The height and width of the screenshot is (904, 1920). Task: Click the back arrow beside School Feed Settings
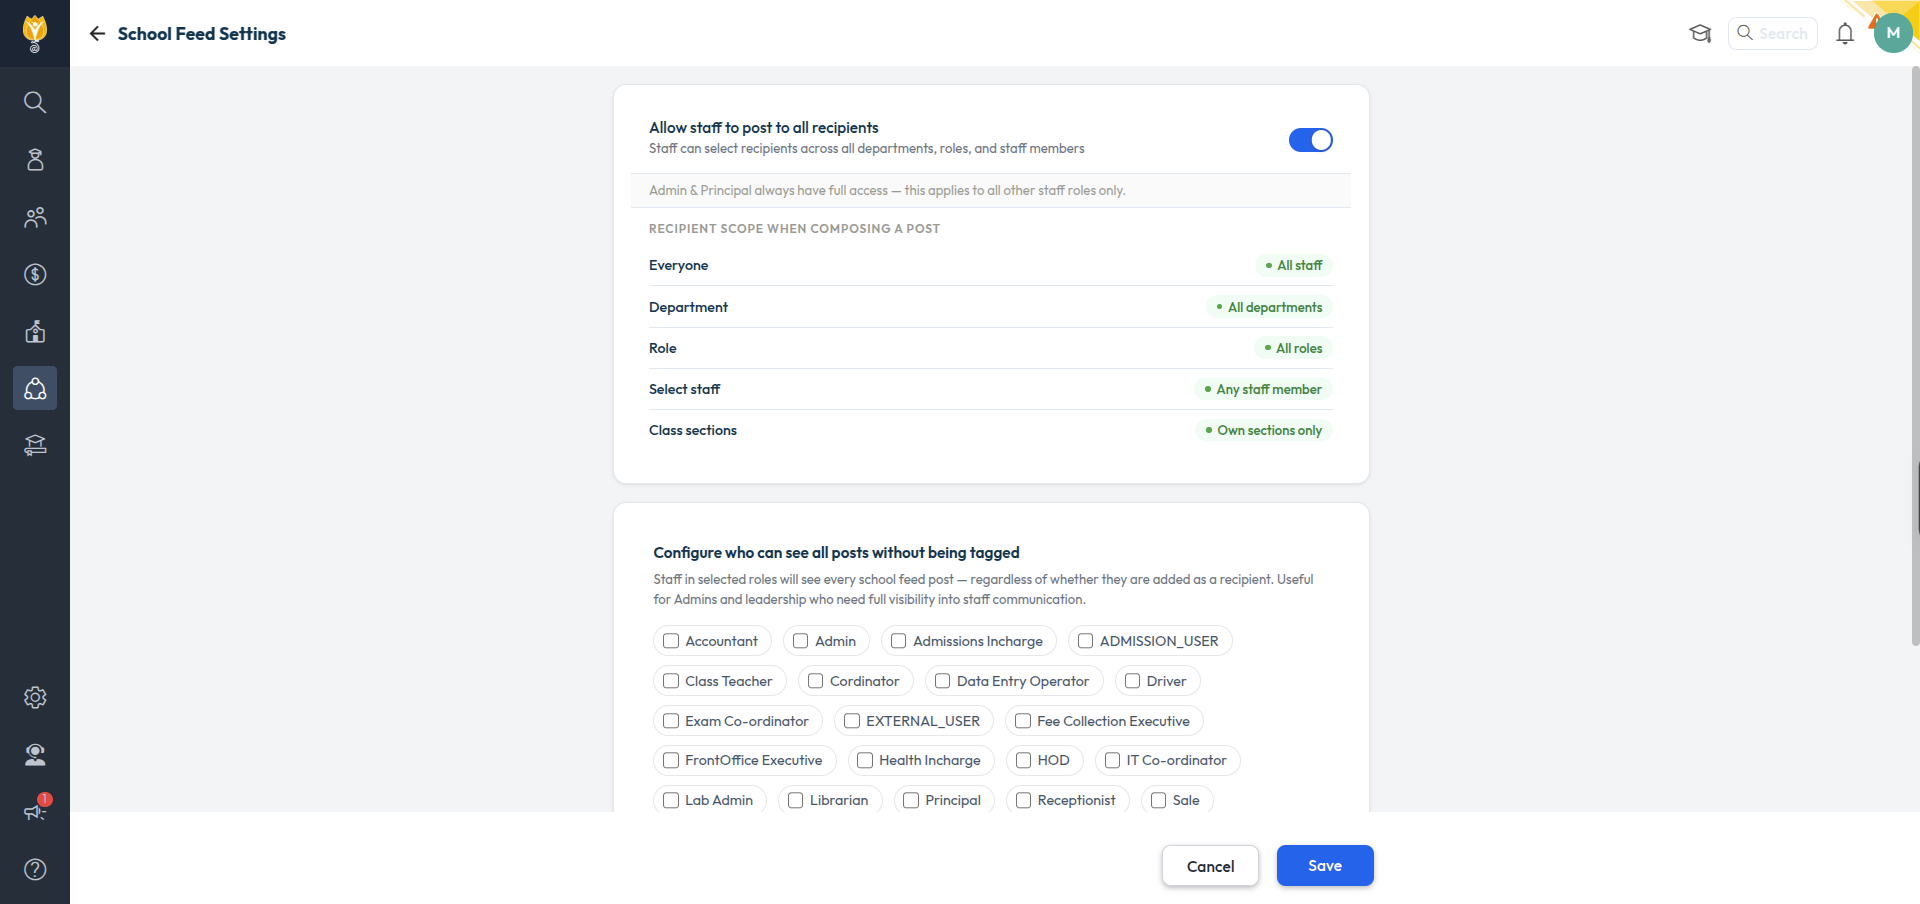(97, 34)
